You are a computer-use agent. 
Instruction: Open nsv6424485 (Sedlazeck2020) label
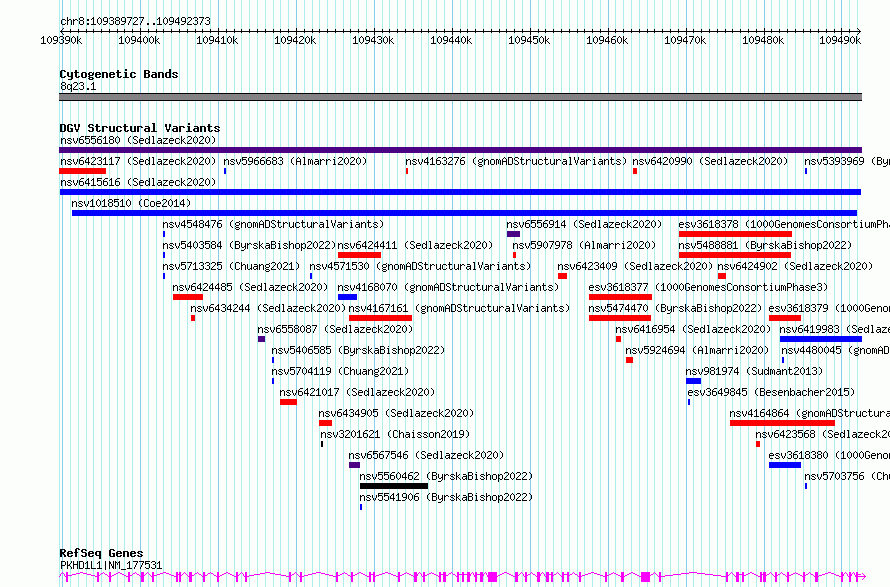(x=250, y=287)
